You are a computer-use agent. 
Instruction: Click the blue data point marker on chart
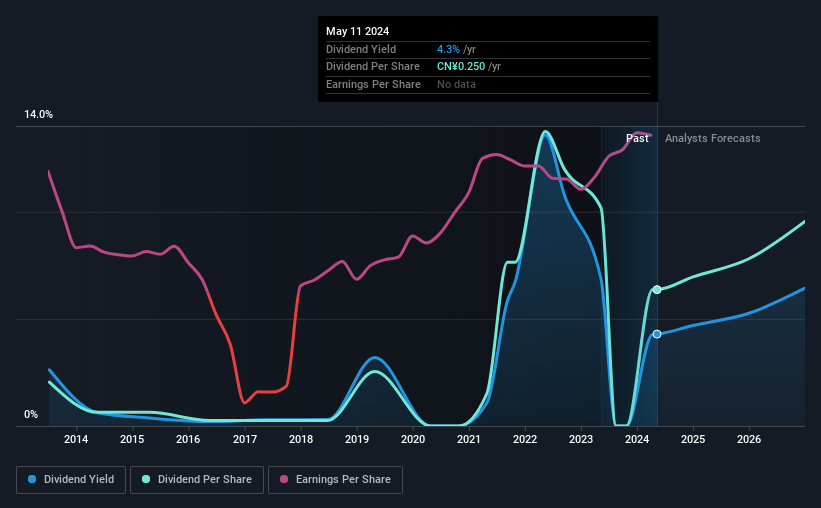click(657, 334)
